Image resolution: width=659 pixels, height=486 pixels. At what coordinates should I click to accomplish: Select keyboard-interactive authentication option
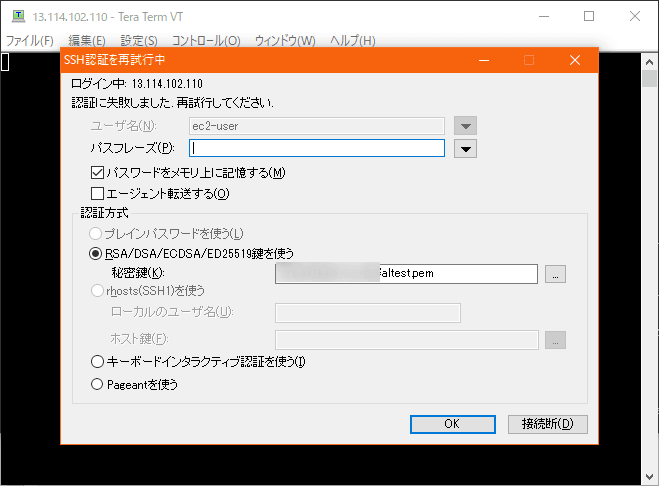(97, 362)
